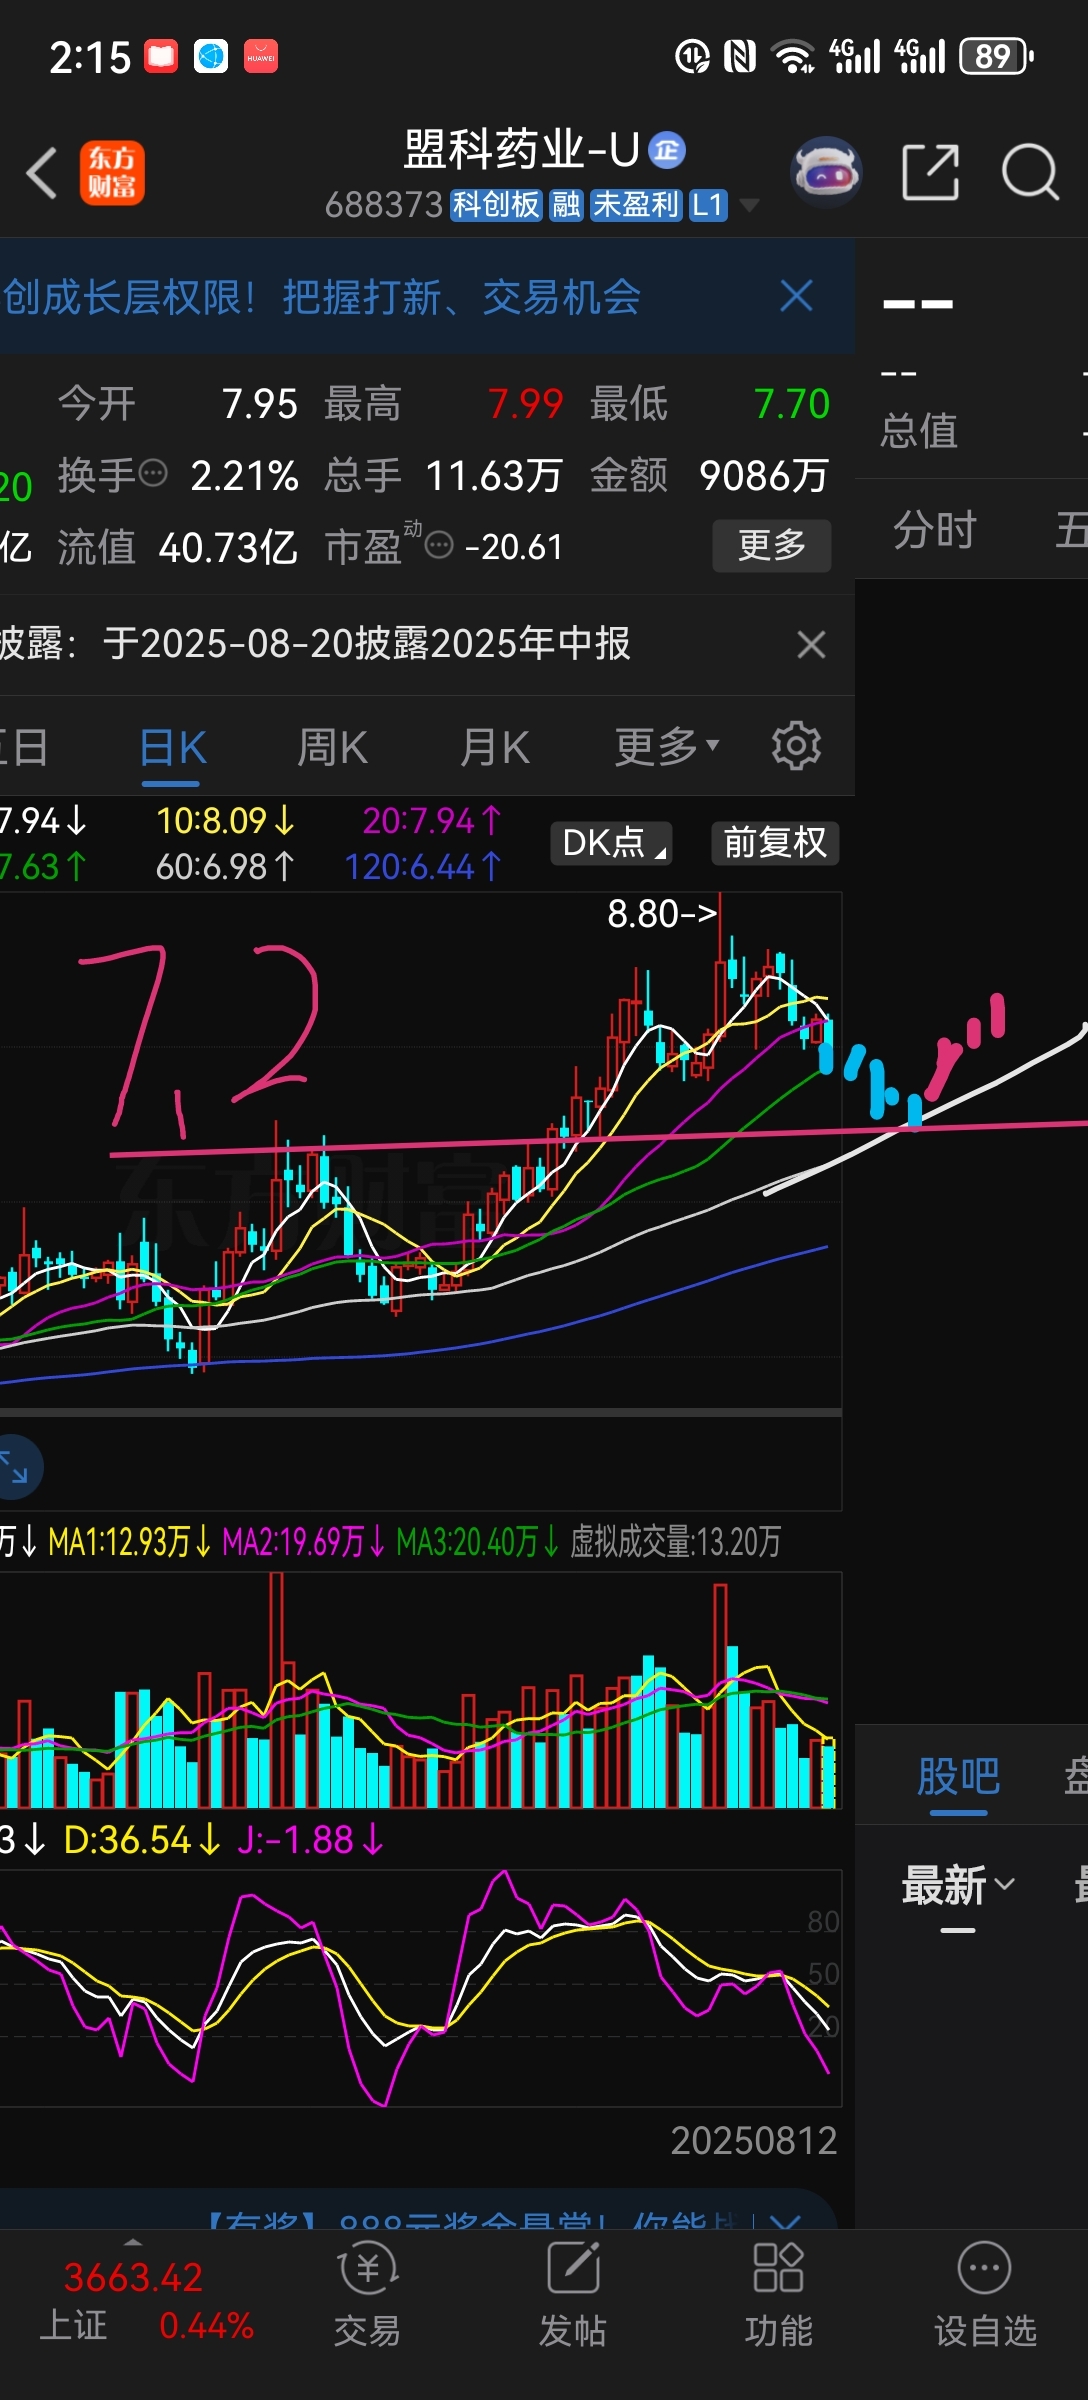Viewport: 1088px width, 2400px height.
Task: Open the 东方财富 logo icon
Action: (x=112, y=173)
